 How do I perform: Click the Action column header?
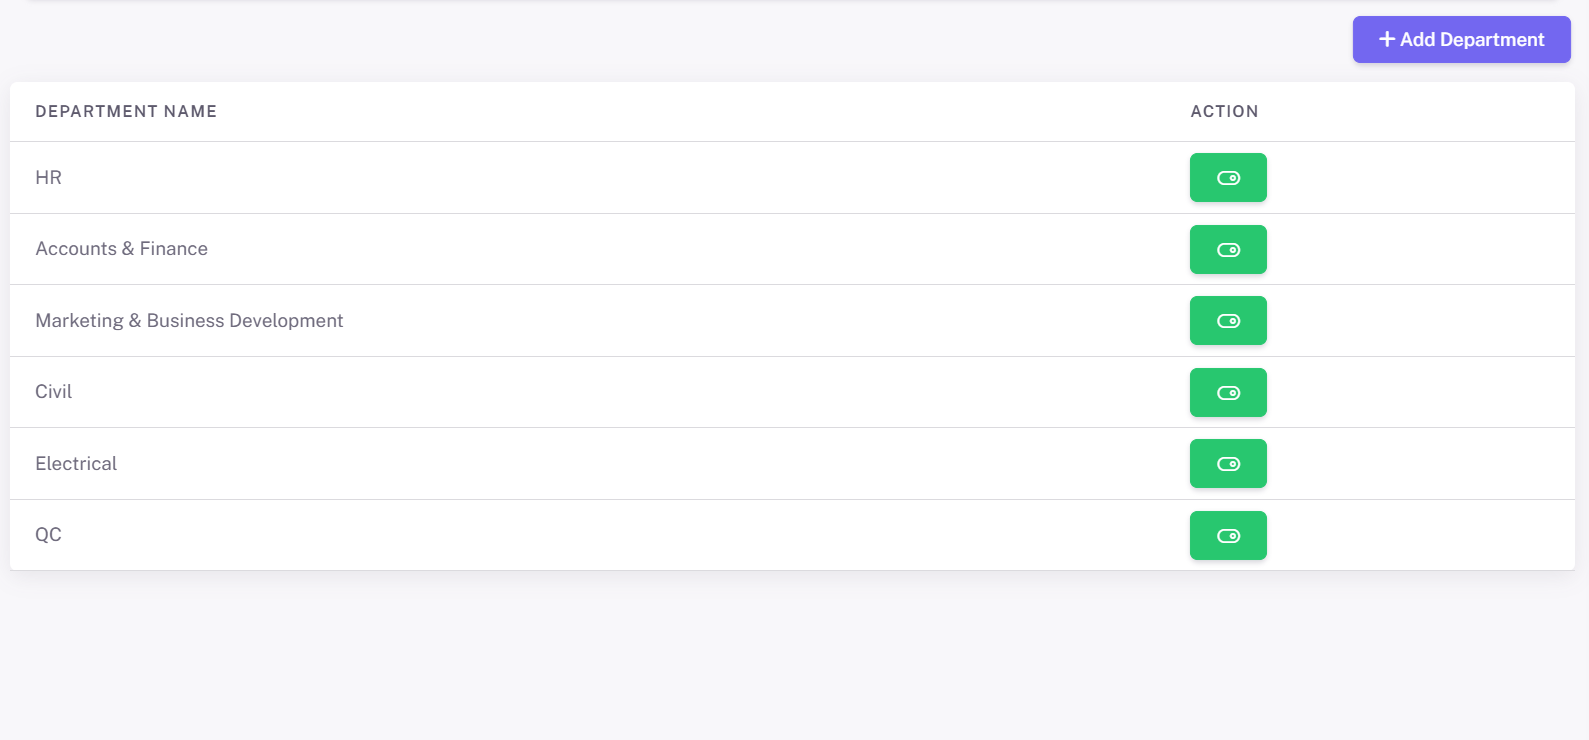[x=1224, y=112]
